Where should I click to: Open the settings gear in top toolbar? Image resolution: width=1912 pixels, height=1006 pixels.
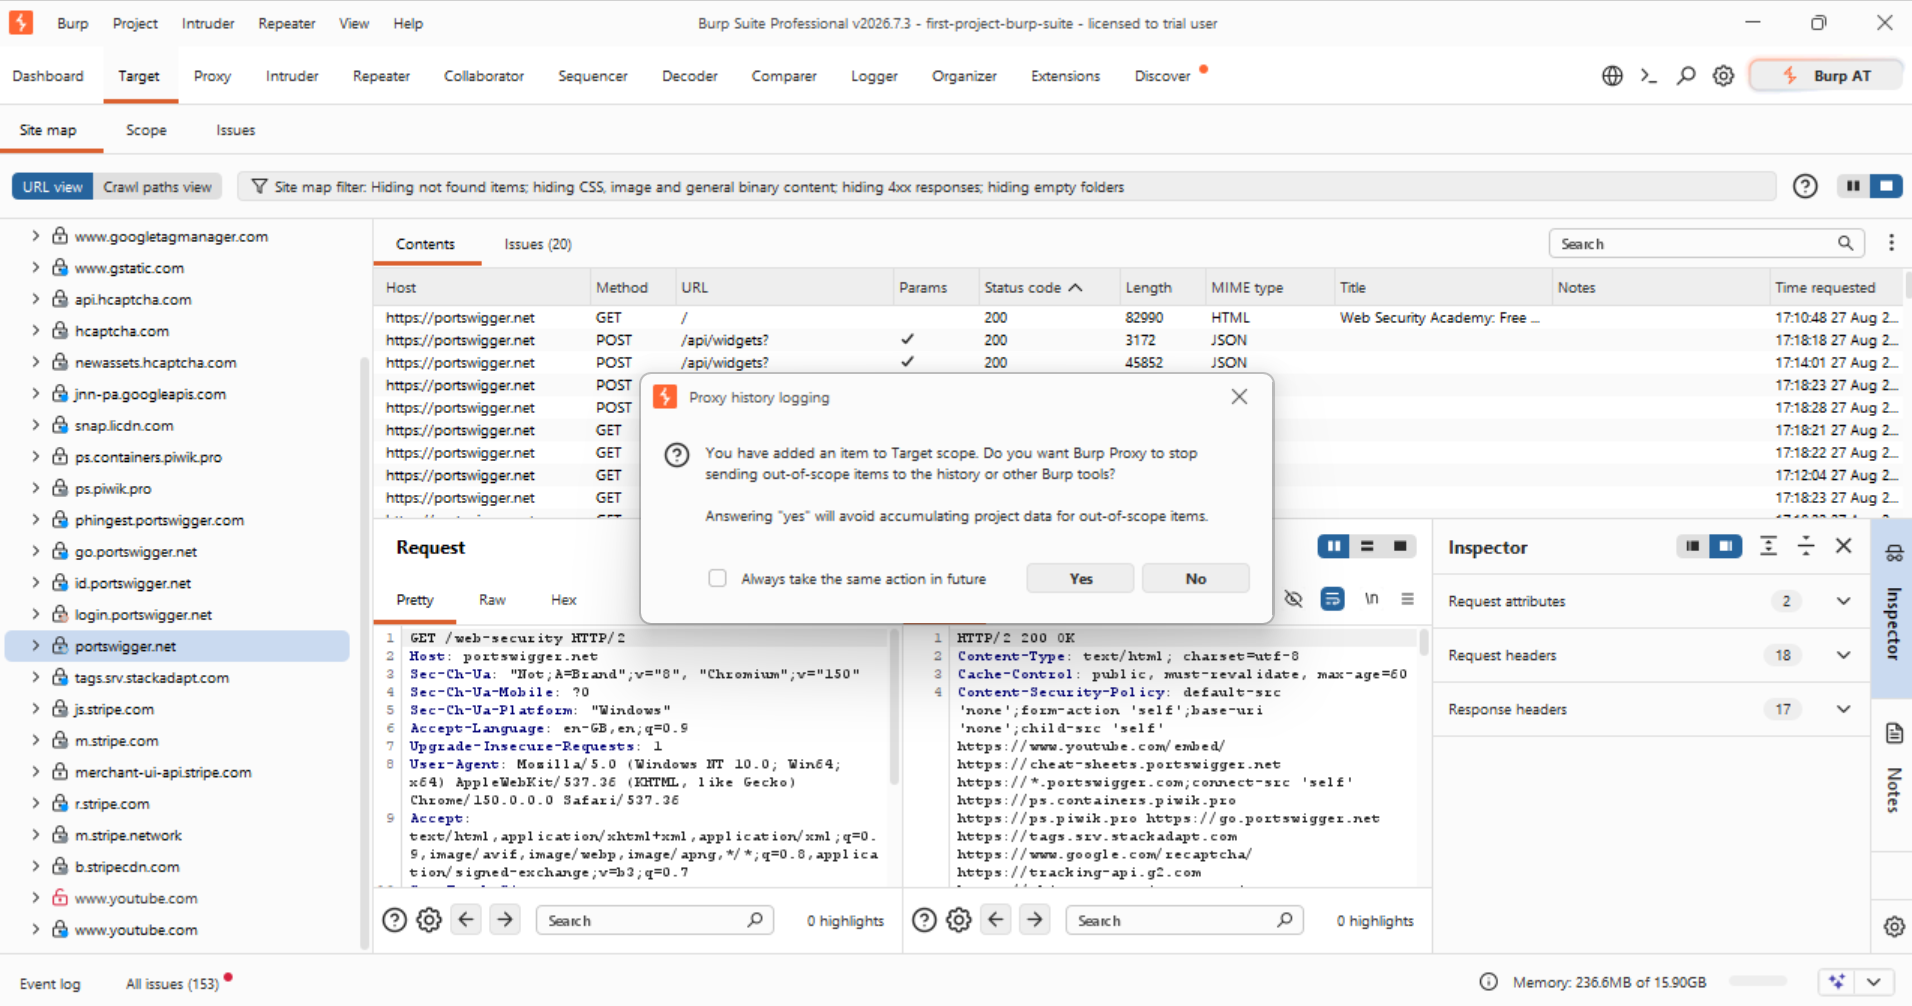coord(1723,76)
